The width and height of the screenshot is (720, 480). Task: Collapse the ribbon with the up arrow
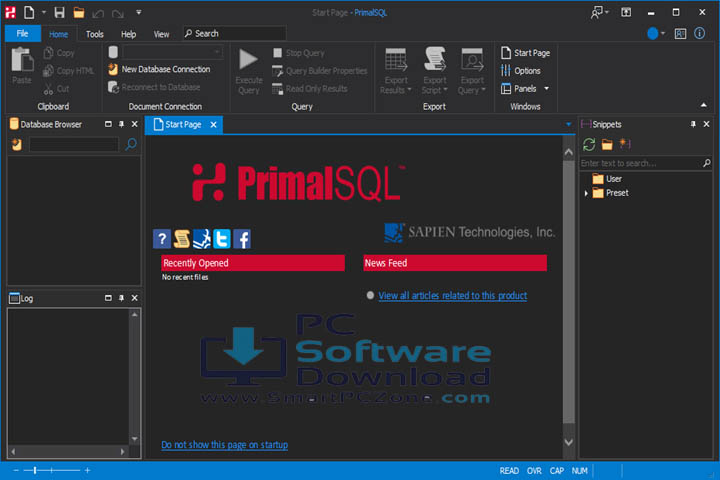[703, 105]
